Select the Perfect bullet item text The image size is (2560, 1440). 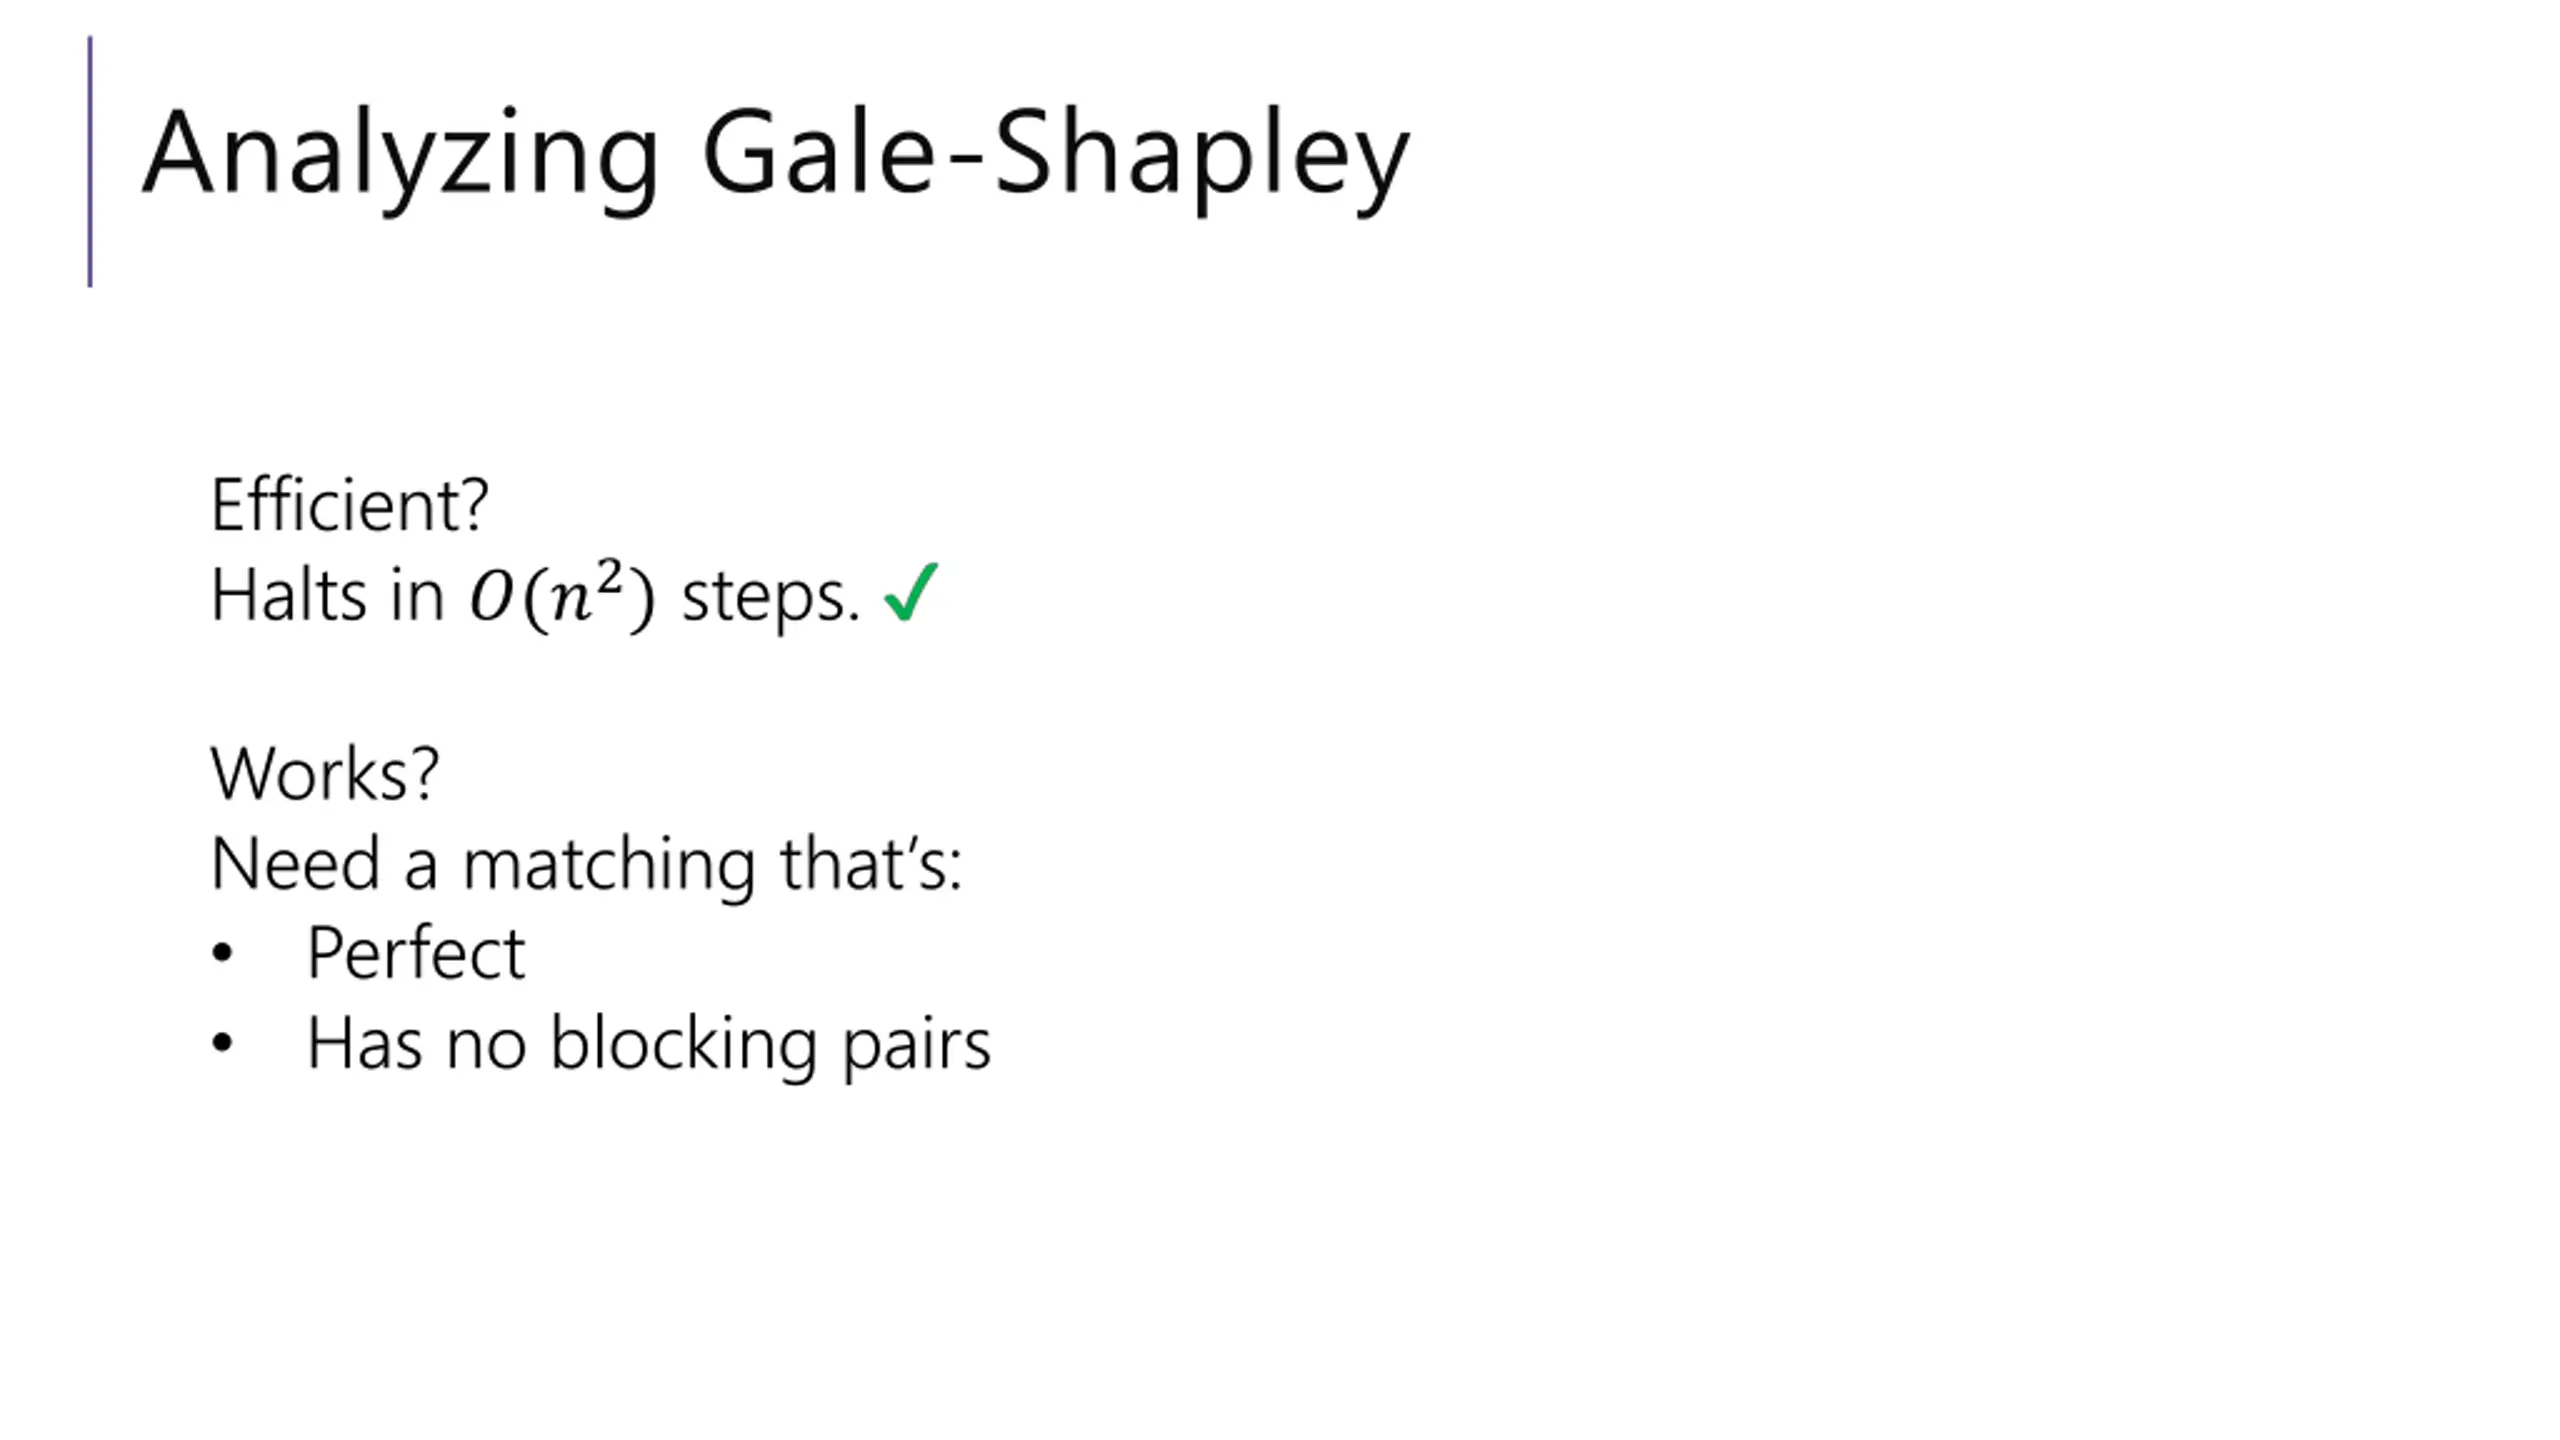416,953
